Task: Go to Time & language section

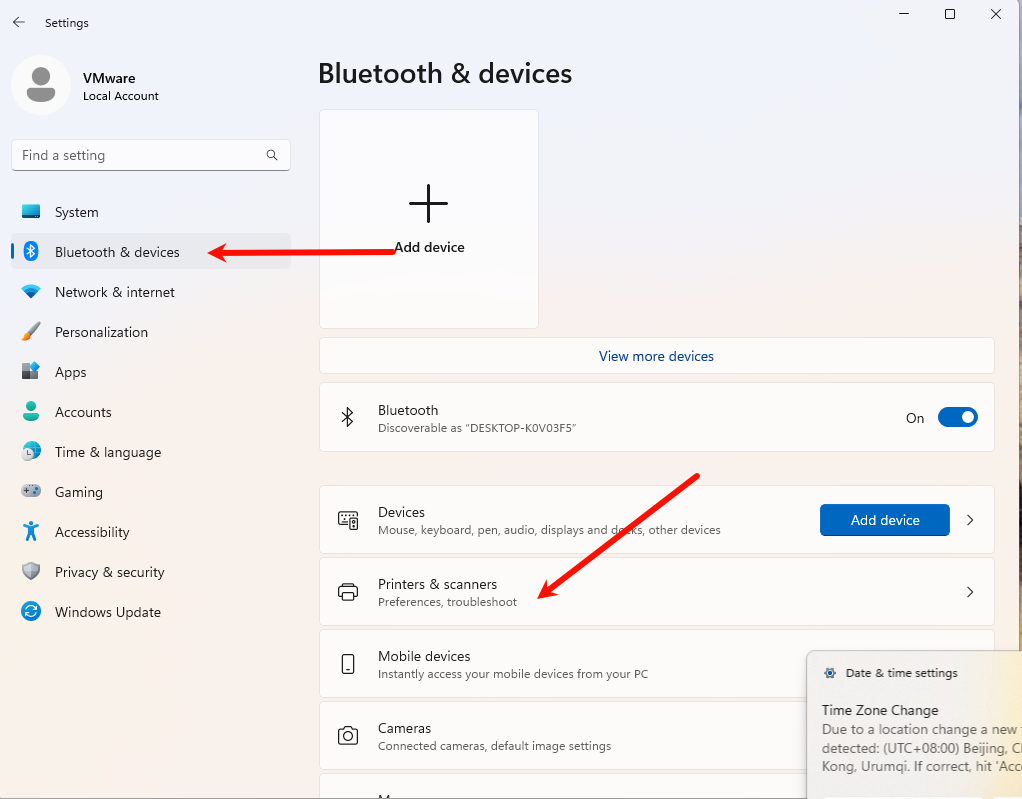Action: click(107, 452)
